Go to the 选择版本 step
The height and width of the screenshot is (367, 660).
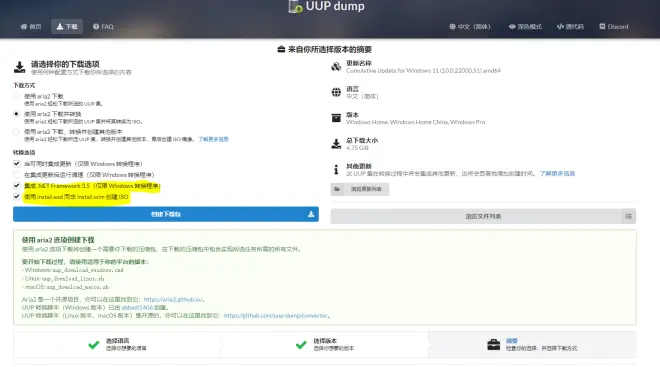pos(325,344)
